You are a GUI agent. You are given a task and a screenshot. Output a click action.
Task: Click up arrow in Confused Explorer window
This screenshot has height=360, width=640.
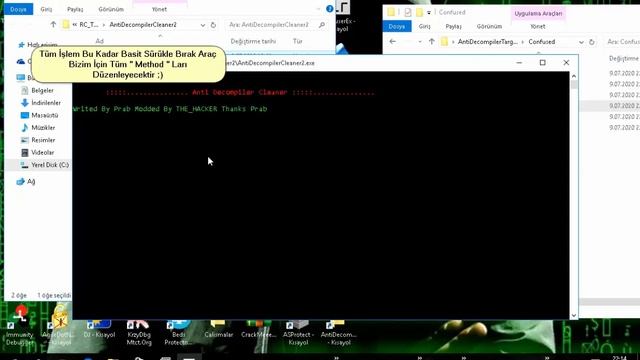coord(431,42)
